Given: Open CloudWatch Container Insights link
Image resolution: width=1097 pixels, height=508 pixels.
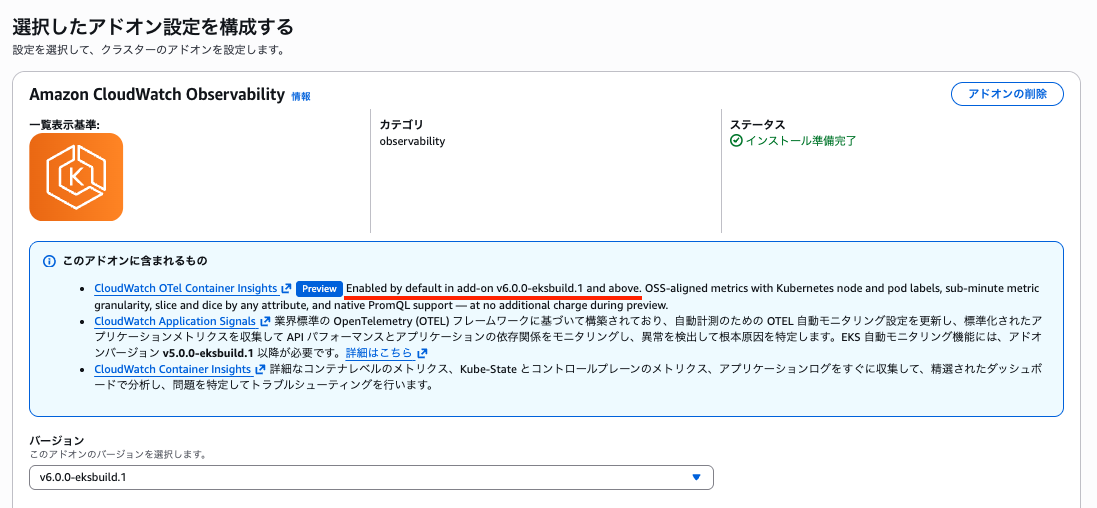Looking at the screenshot, I should click(172, 369).
